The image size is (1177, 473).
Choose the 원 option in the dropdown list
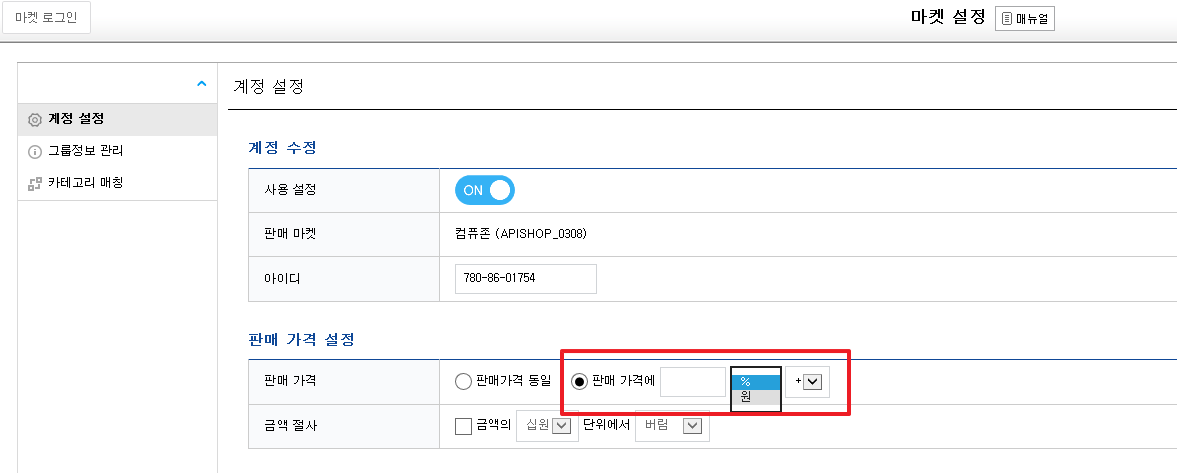pos(756,397)
